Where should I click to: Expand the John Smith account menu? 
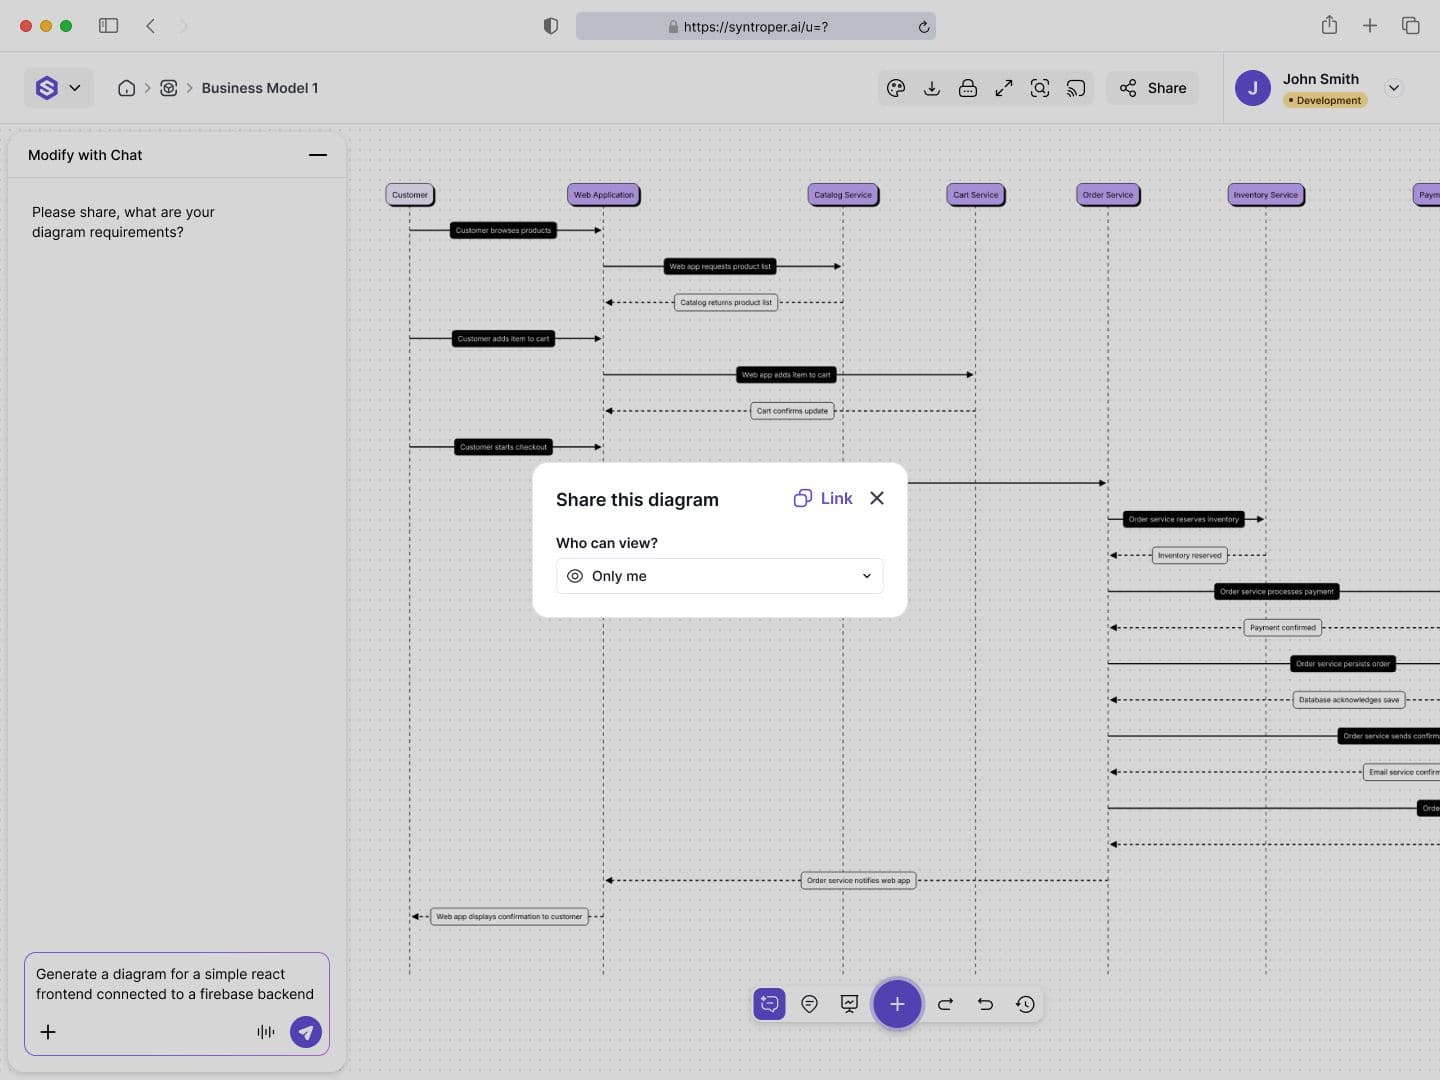[x=1394, y=88]
